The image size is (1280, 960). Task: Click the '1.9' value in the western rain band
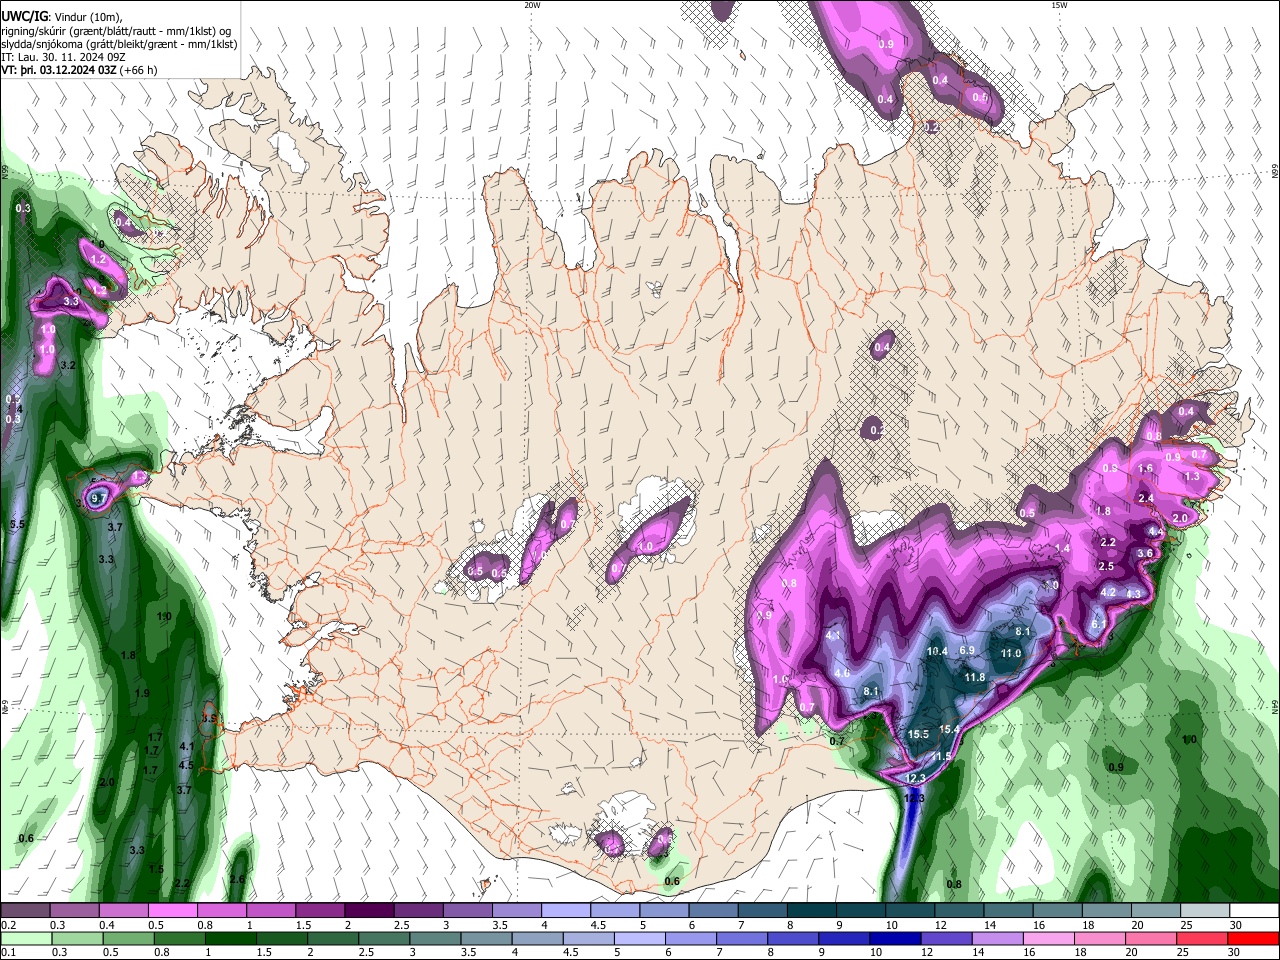coord(142,693)
